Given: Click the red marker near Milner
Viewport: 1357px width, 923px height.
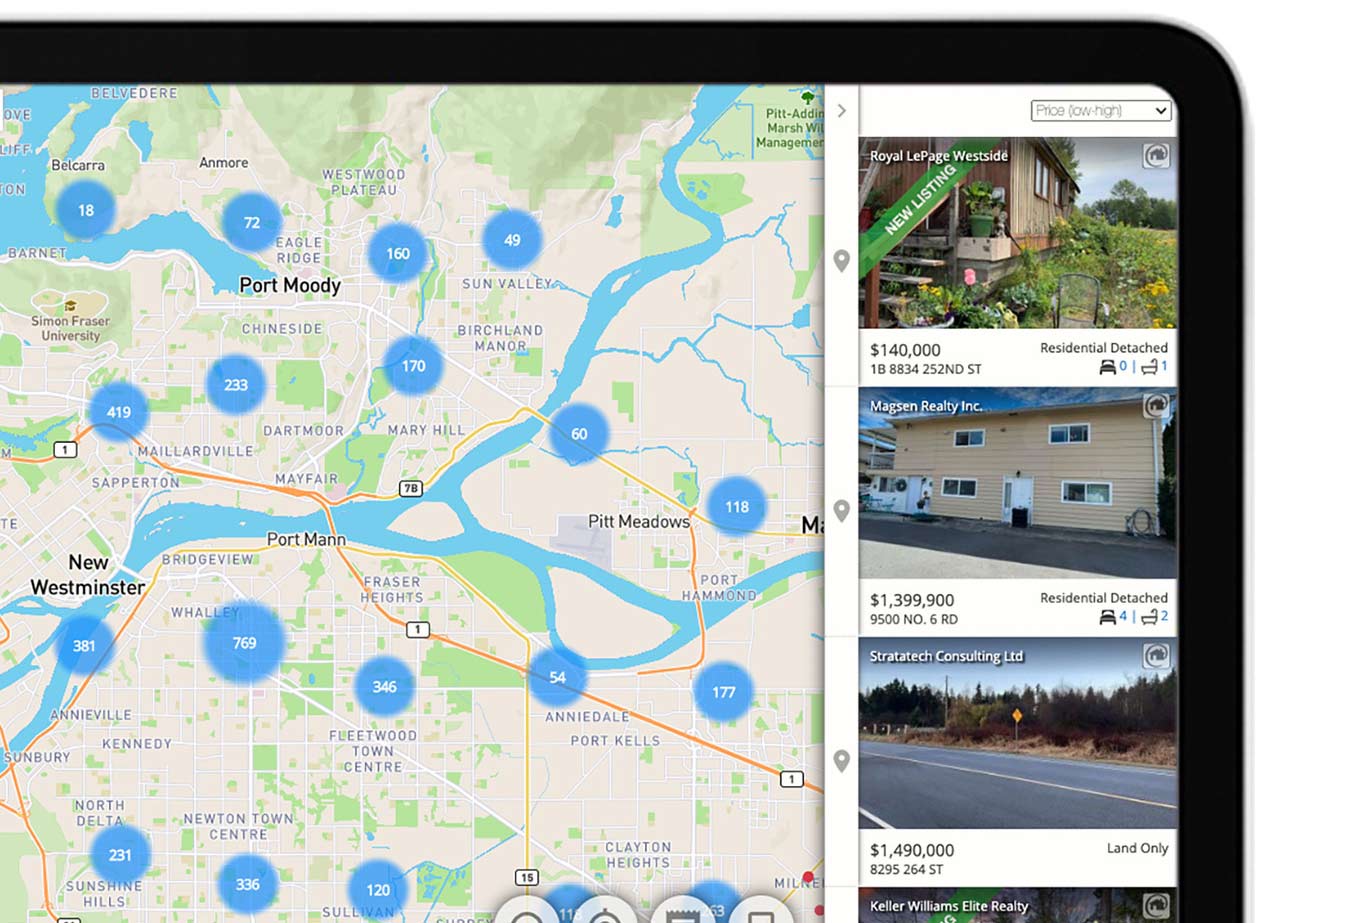Looking at the screenshot, I should [x=808, y=878].
